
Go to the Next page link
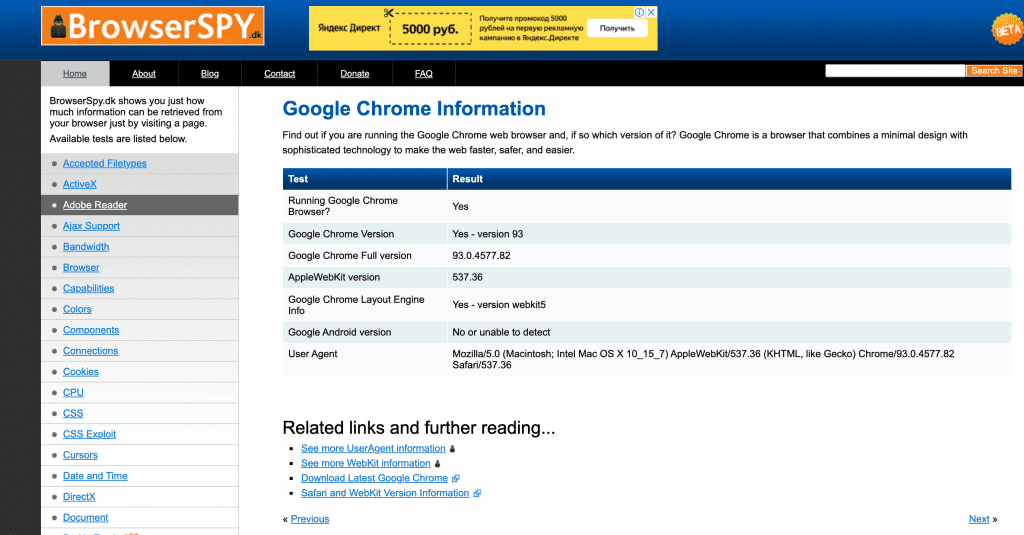coord(979,519)
